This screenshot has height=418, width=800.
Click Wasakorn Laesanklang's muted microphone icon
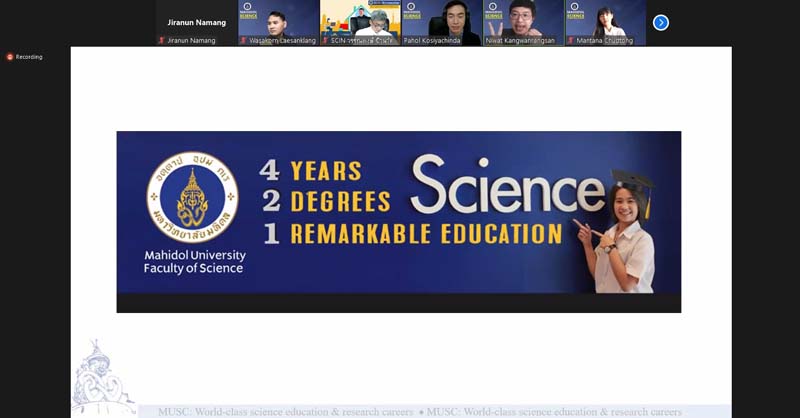[x=243, y=40]
